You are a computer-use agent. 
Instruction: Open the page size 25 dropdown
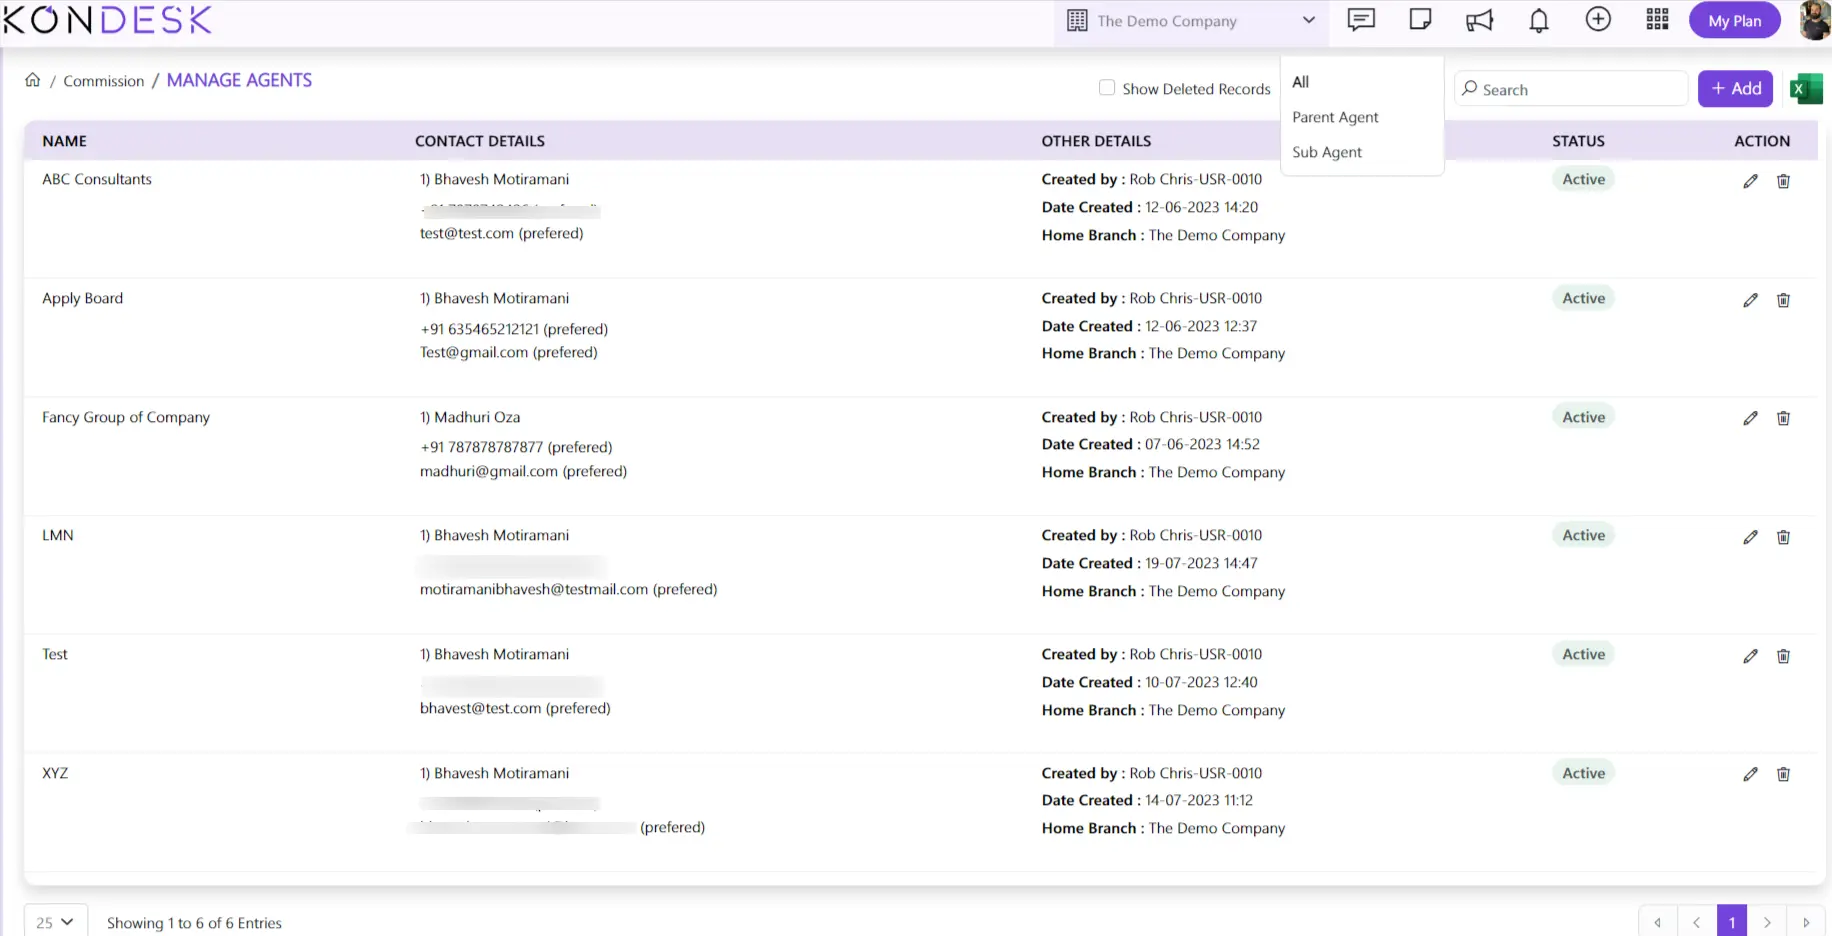point(55,922)
